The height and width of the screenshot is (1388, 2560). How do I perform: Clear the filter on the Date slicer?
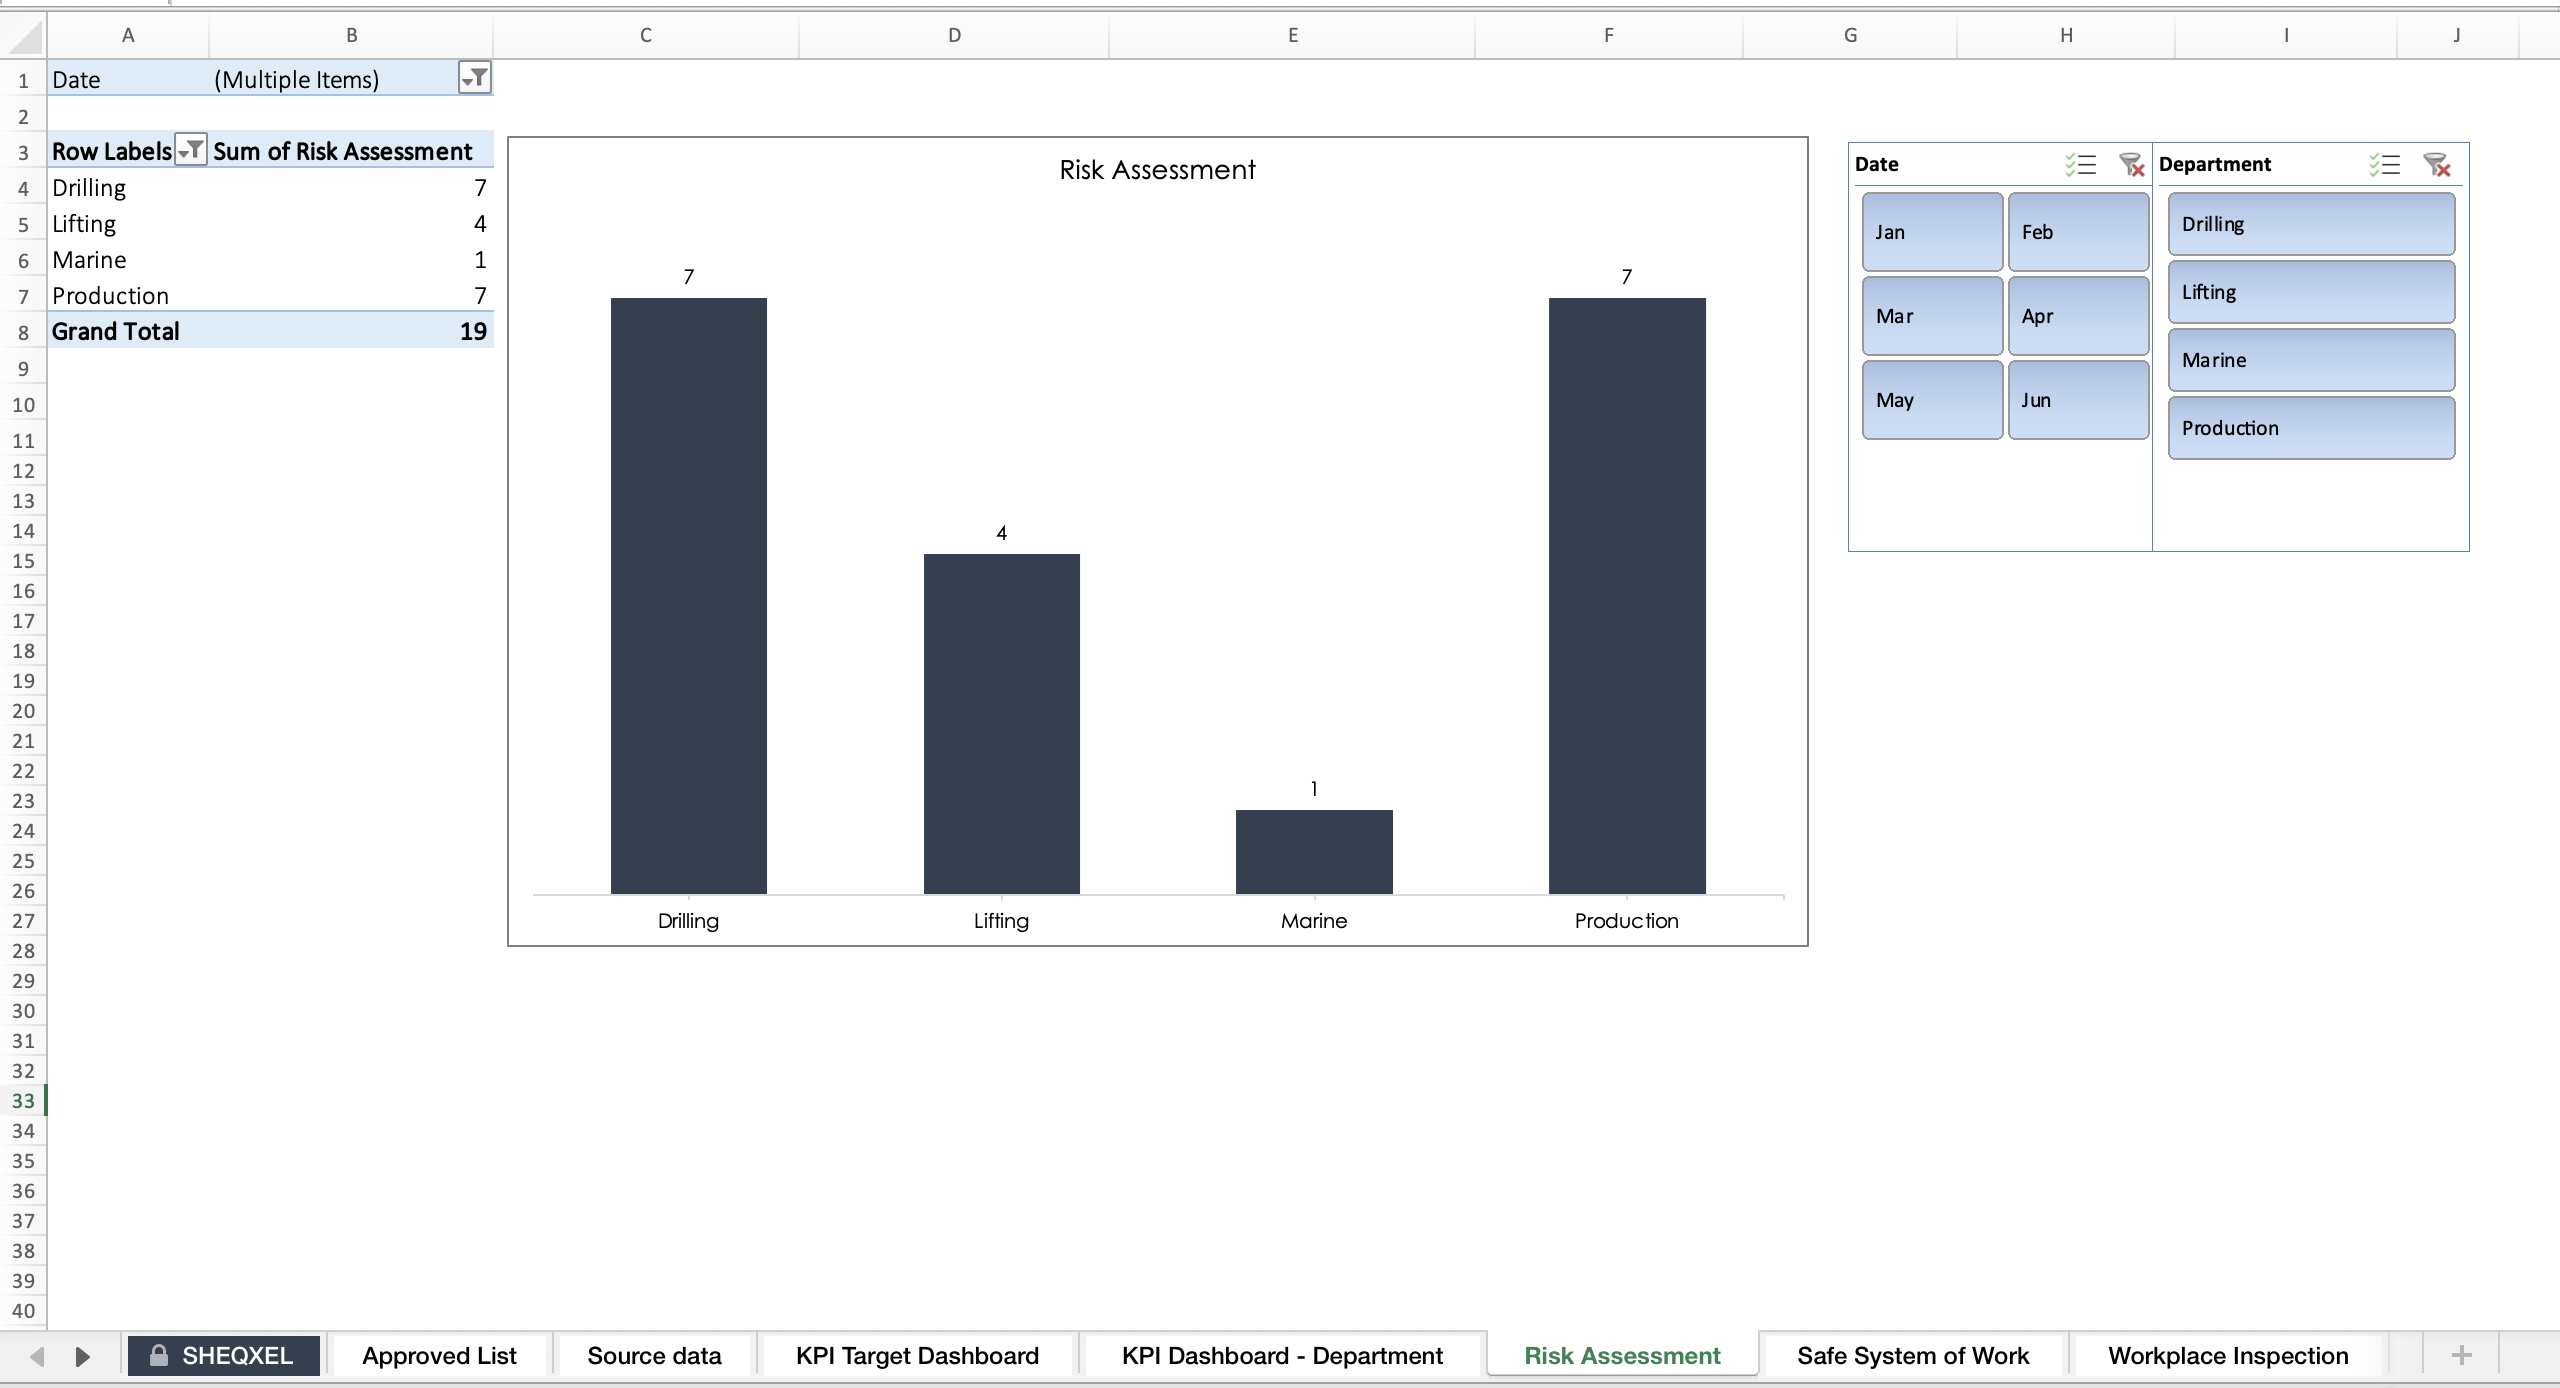(2131, 164)
